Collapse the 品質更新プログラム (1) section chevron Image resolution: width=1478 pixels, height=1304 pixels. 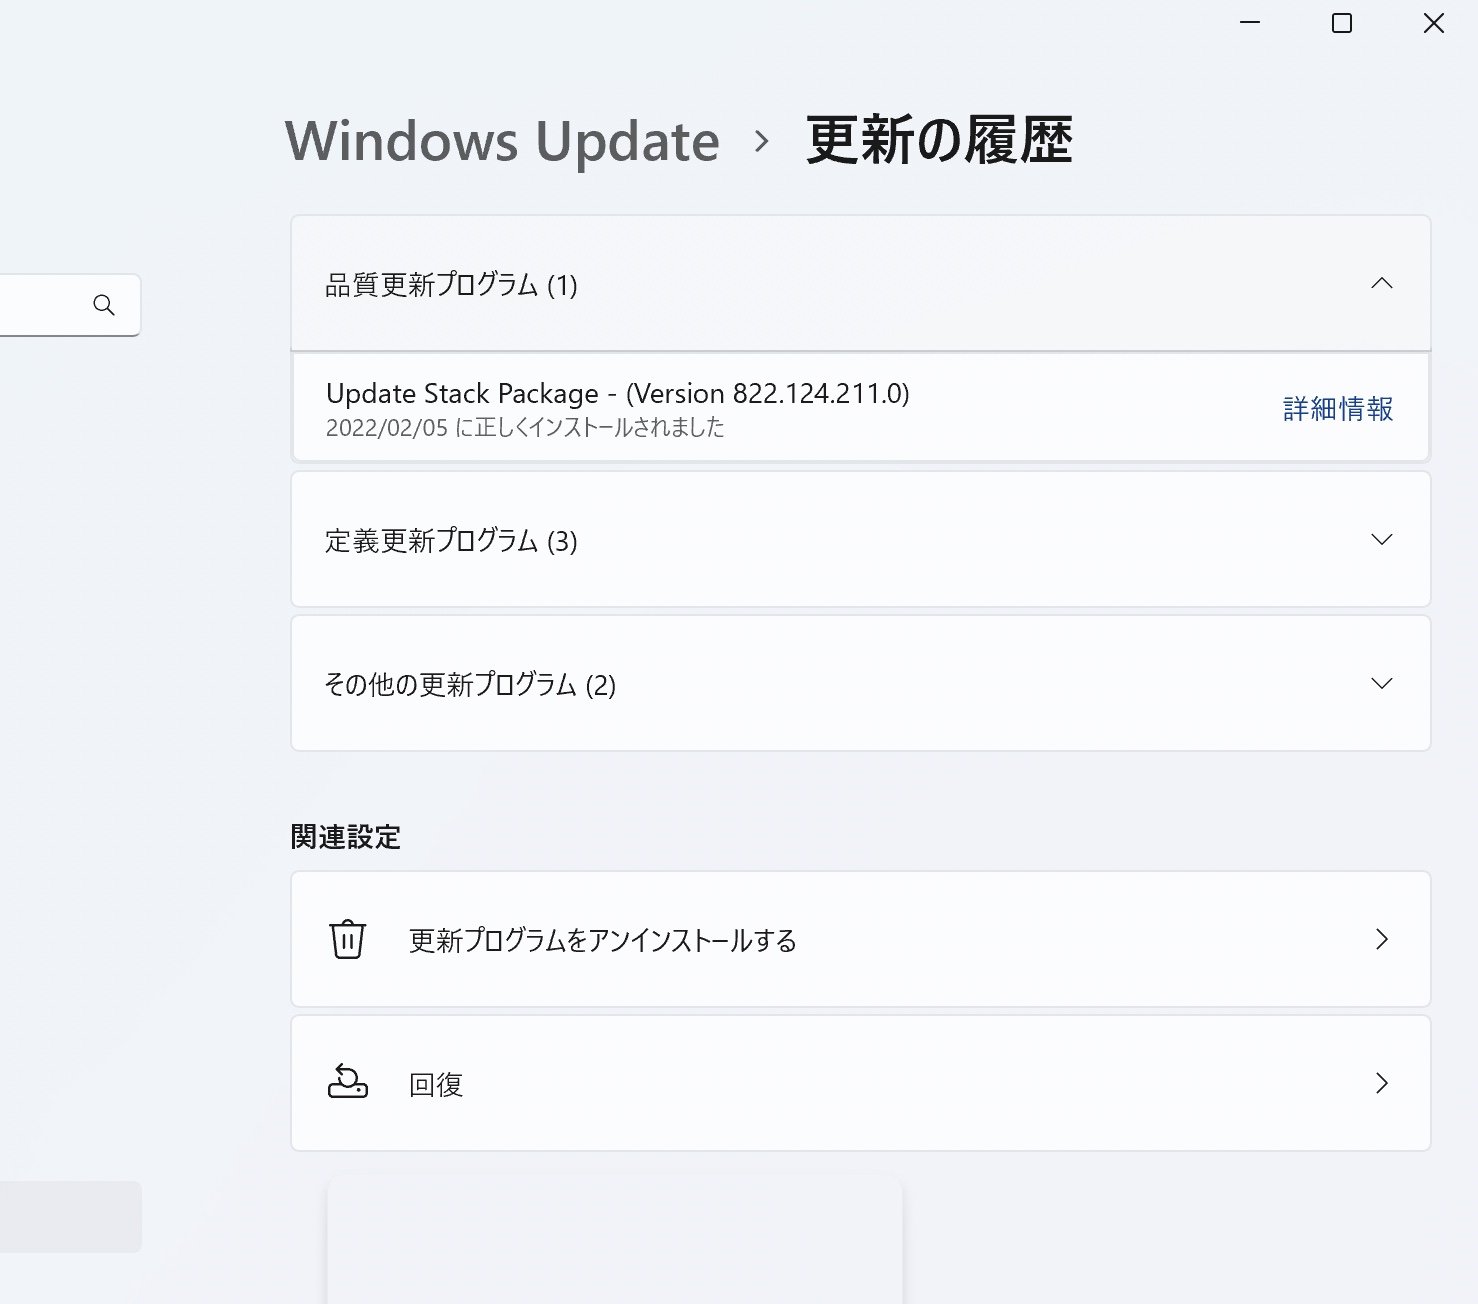(x=1381, y=284)
